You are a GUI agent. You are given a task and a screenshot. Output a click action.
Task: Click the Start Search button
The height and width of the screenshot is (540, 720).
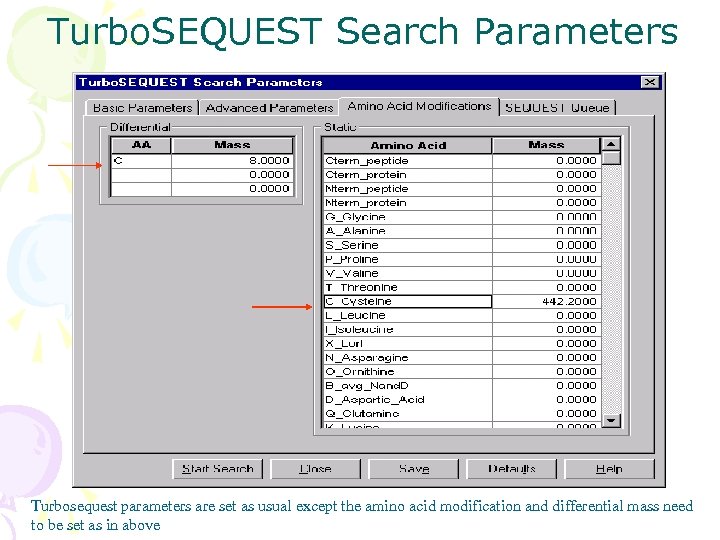tap(218, 469)
